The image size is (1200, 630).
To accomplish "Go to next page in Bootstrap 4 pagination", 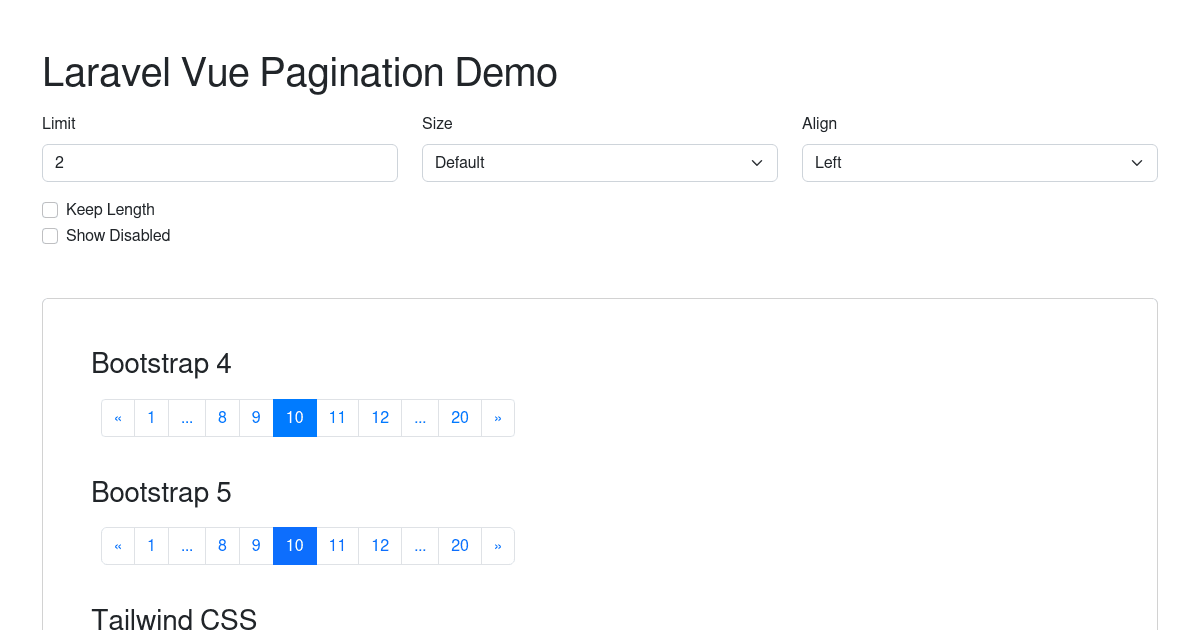I will click(498, 418).
